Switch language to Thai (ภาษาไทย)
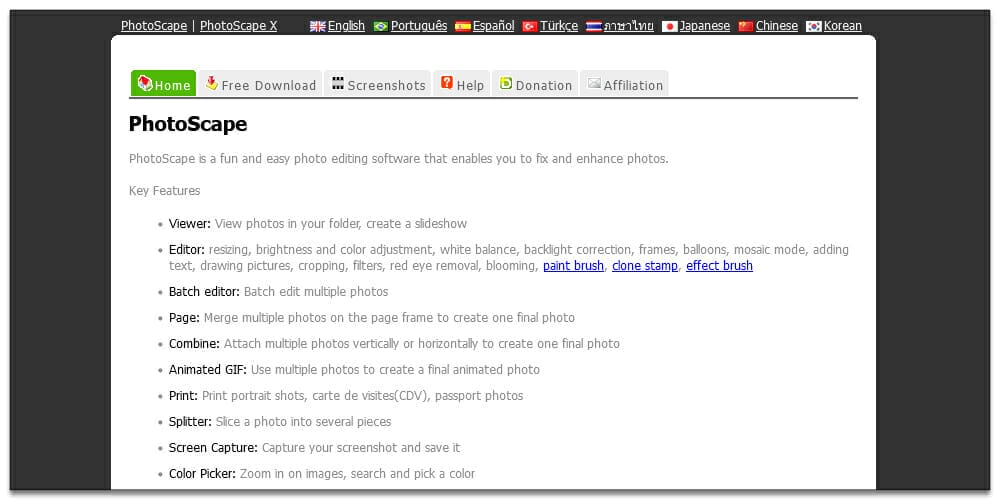The image size is (1000, 500). (x=629, y=26)
